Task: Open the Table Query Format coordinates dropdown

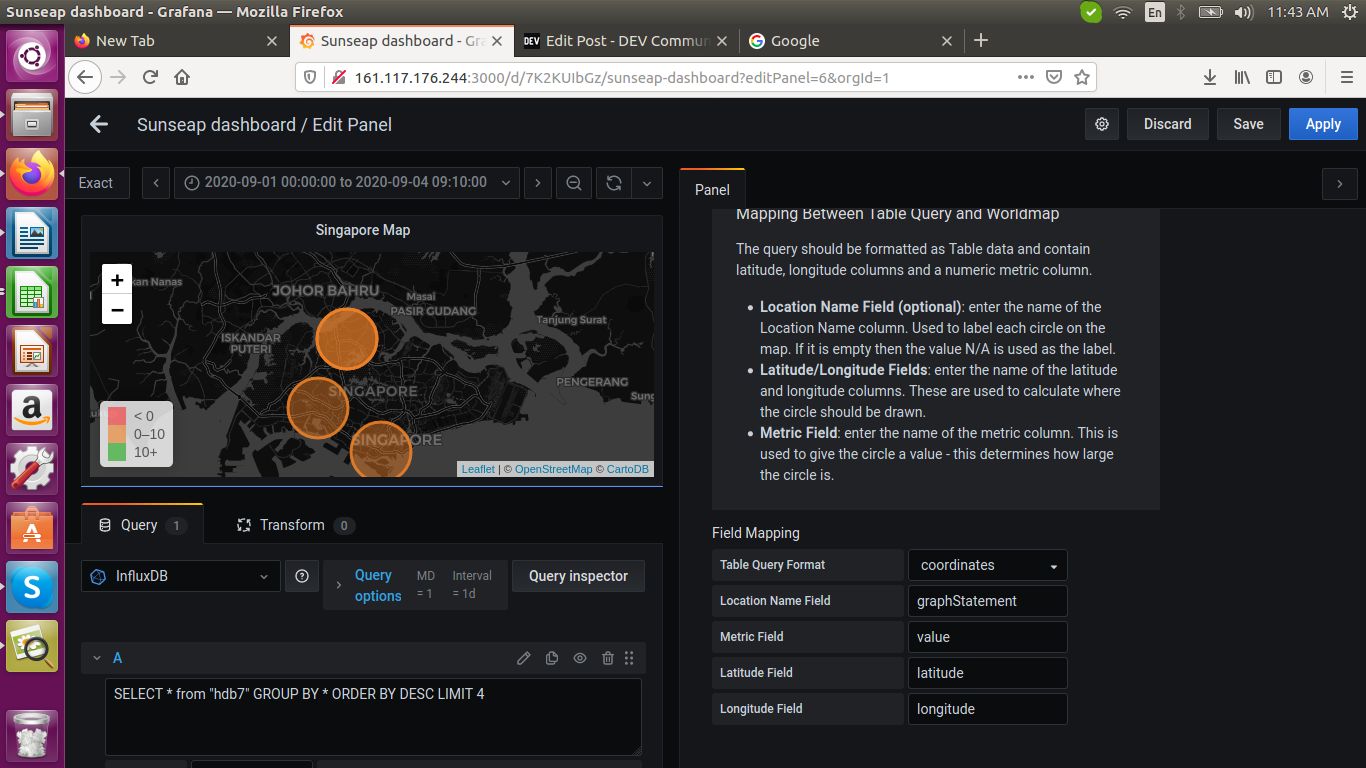Action: tap(987, 565)
